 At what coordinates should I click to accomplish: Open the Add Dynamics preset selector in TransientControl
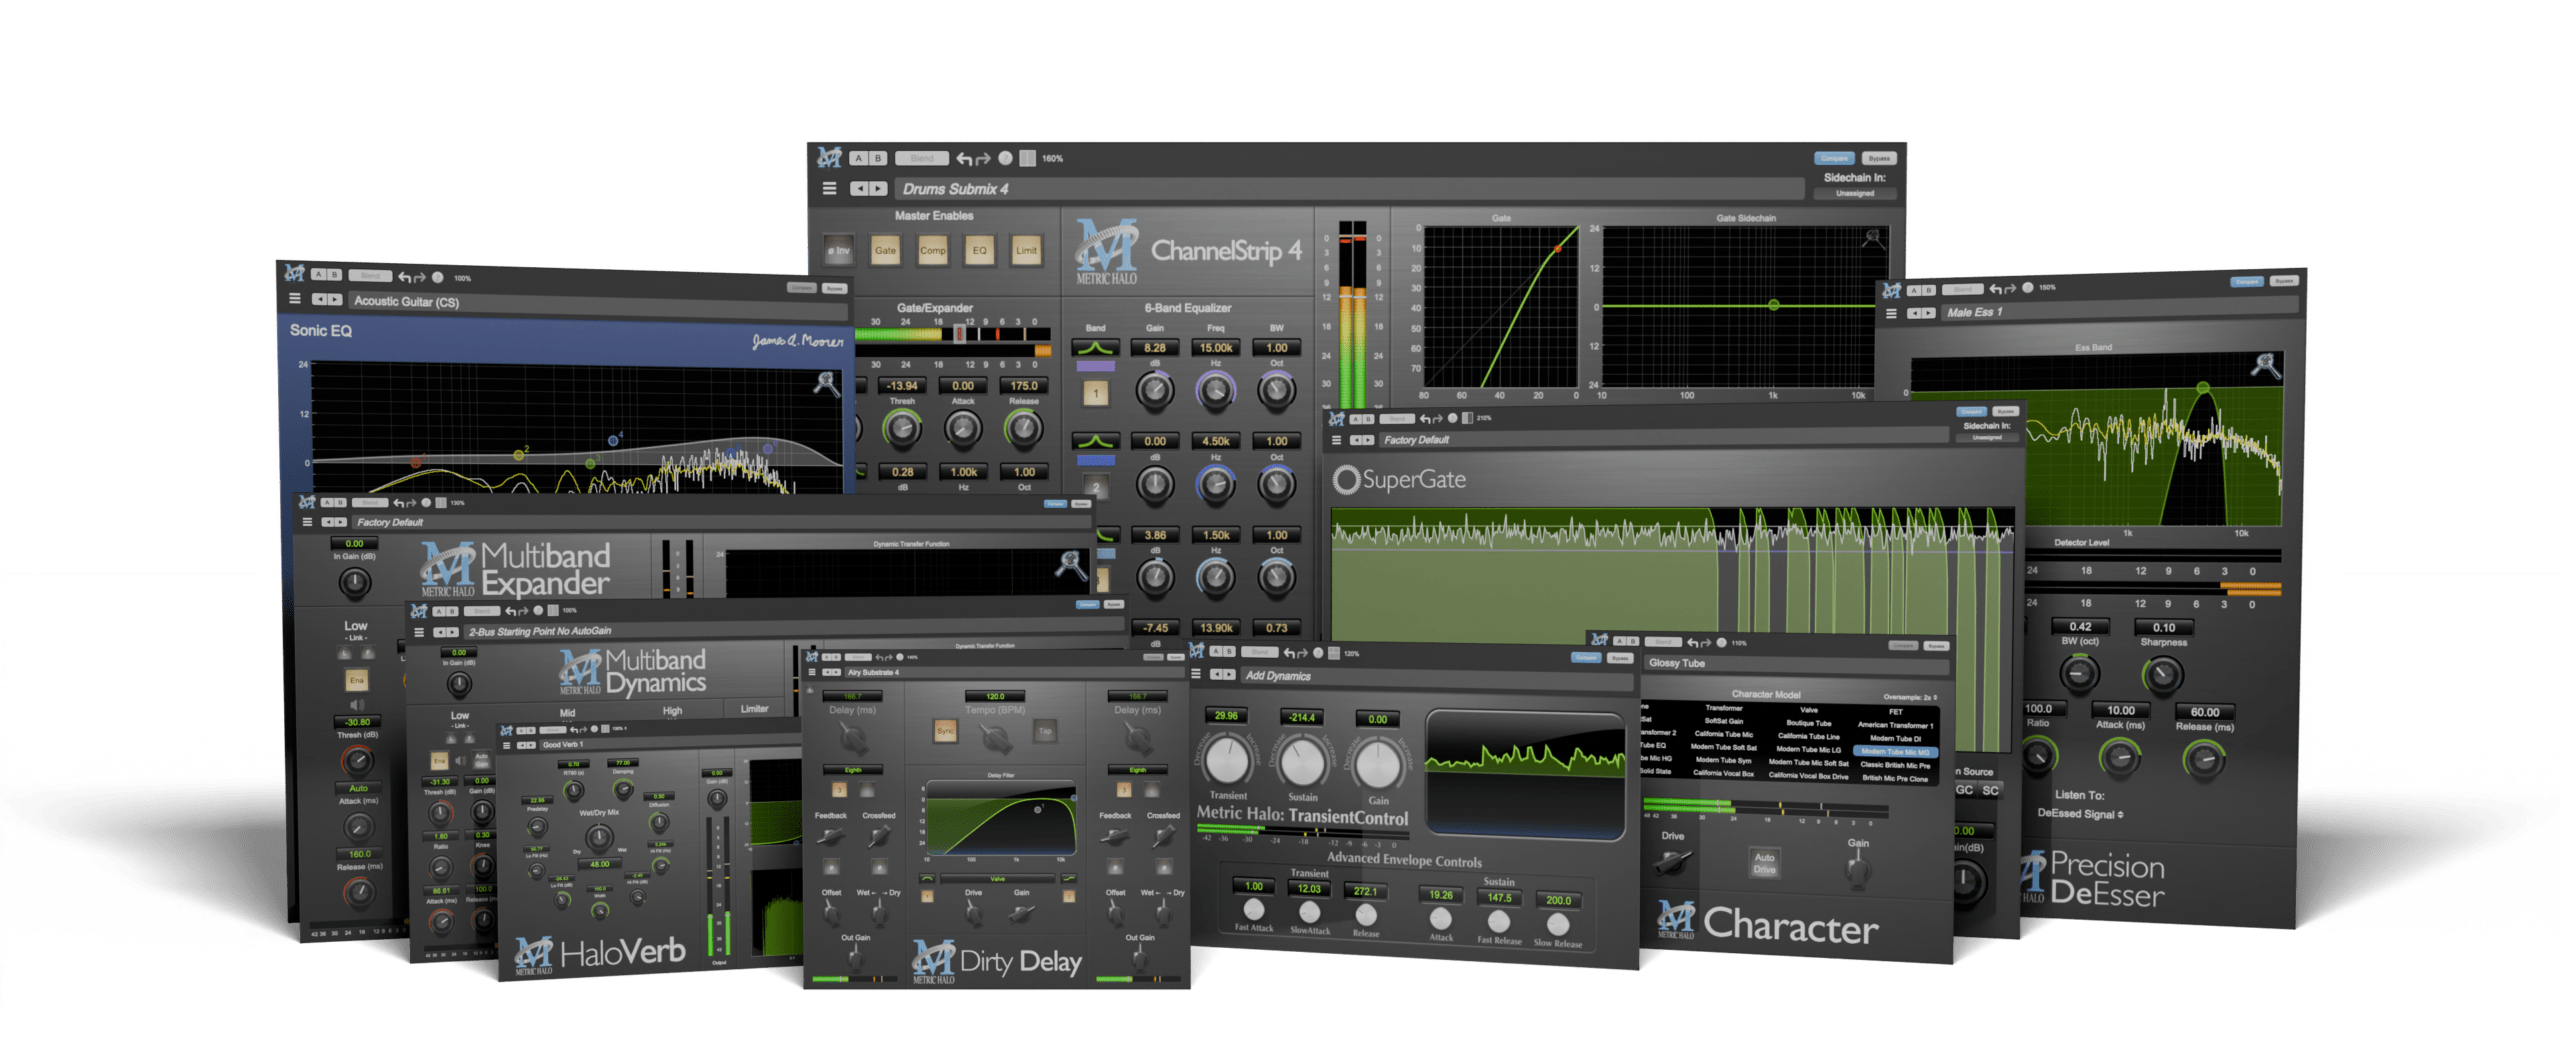(x=1435, y=677)
